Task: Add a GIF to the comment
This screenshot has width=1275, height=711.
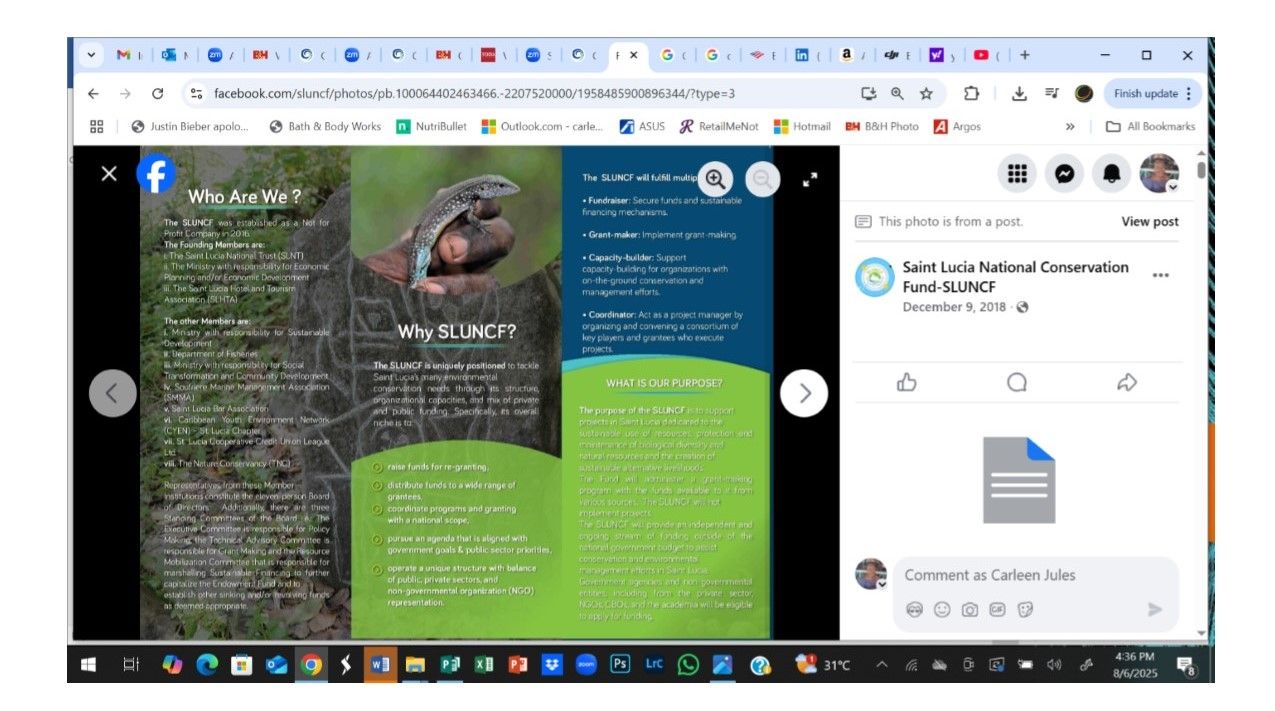Action: click(997, 609)
